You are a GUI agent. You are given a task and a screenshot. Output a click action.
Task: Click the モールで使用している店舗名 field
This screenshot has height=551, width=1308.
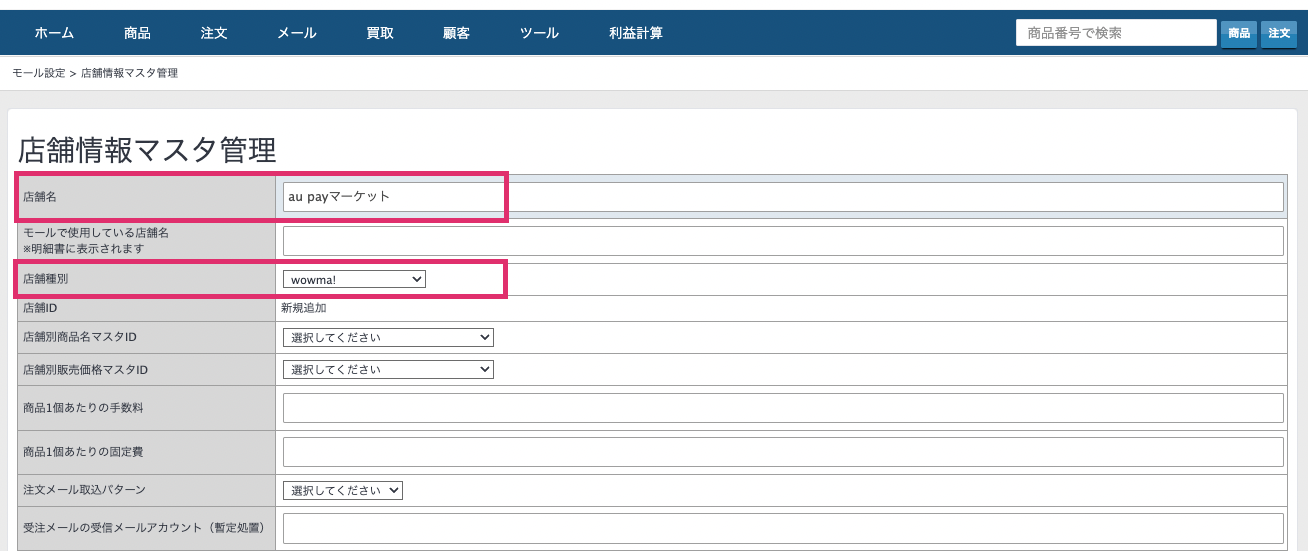(x=783, y=241)
